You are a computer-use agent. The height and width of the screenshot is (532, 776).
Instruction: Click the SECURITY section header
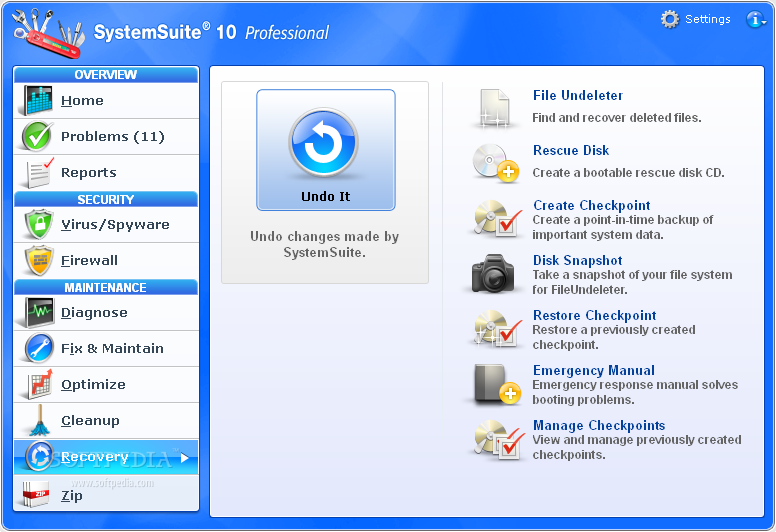tap(106, 199)
